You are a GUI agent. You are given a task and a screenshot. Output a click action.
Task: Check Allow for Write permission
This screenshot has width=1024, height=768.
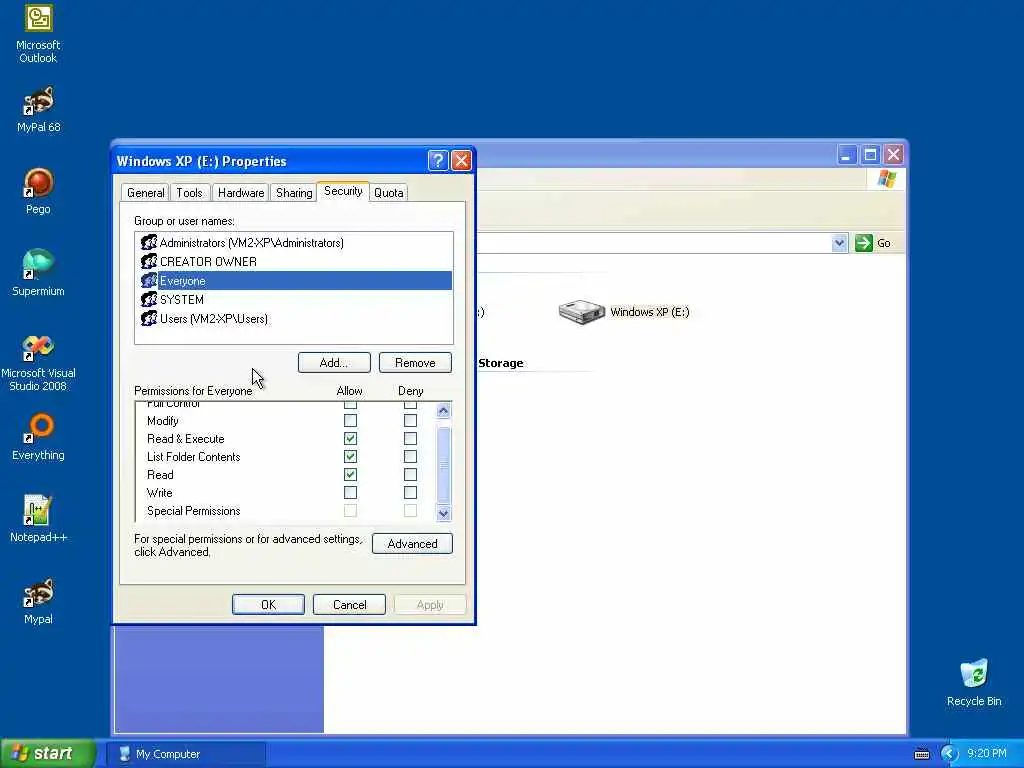[350, 492]
